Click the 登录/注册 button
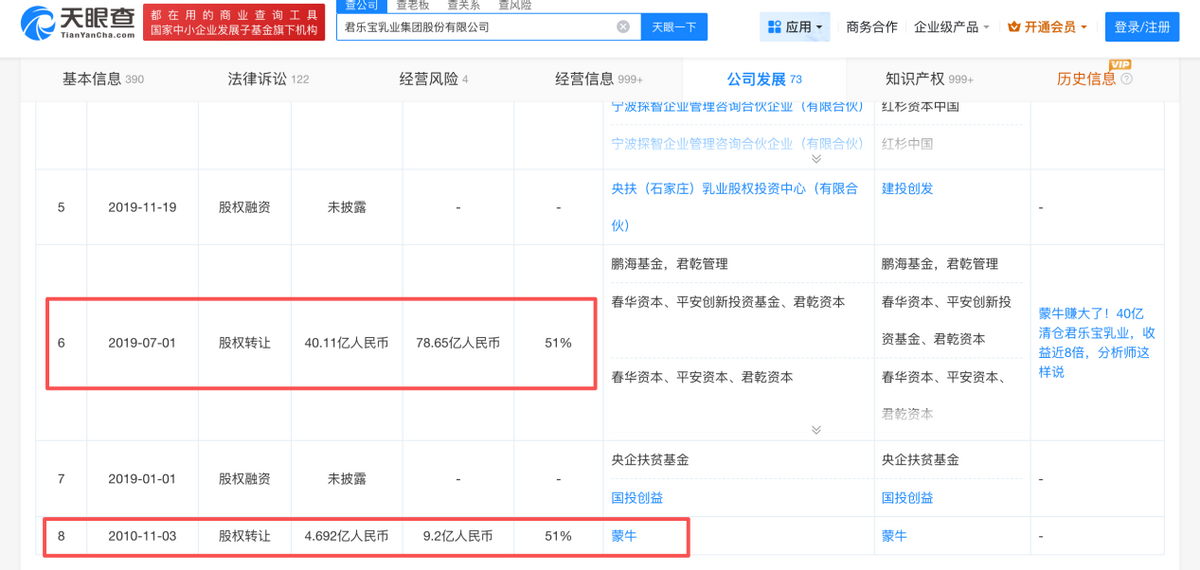The height and width of the screenshot is (570, 1200). [1142, 27]
